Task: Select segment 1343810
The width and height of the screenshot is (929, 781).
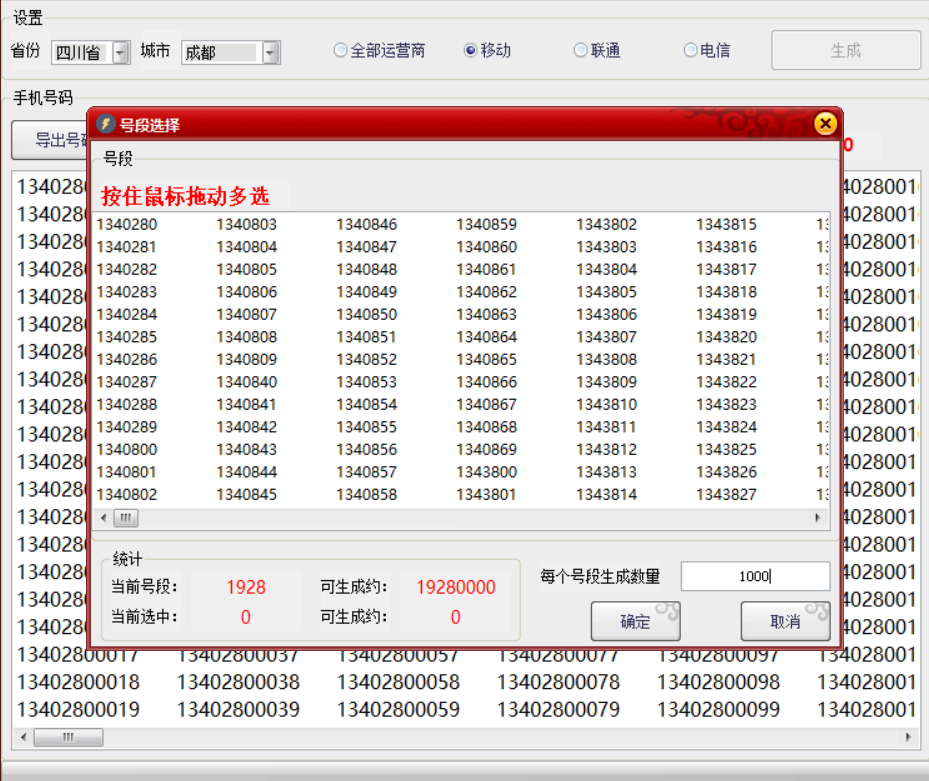Action: coord(607,405)
